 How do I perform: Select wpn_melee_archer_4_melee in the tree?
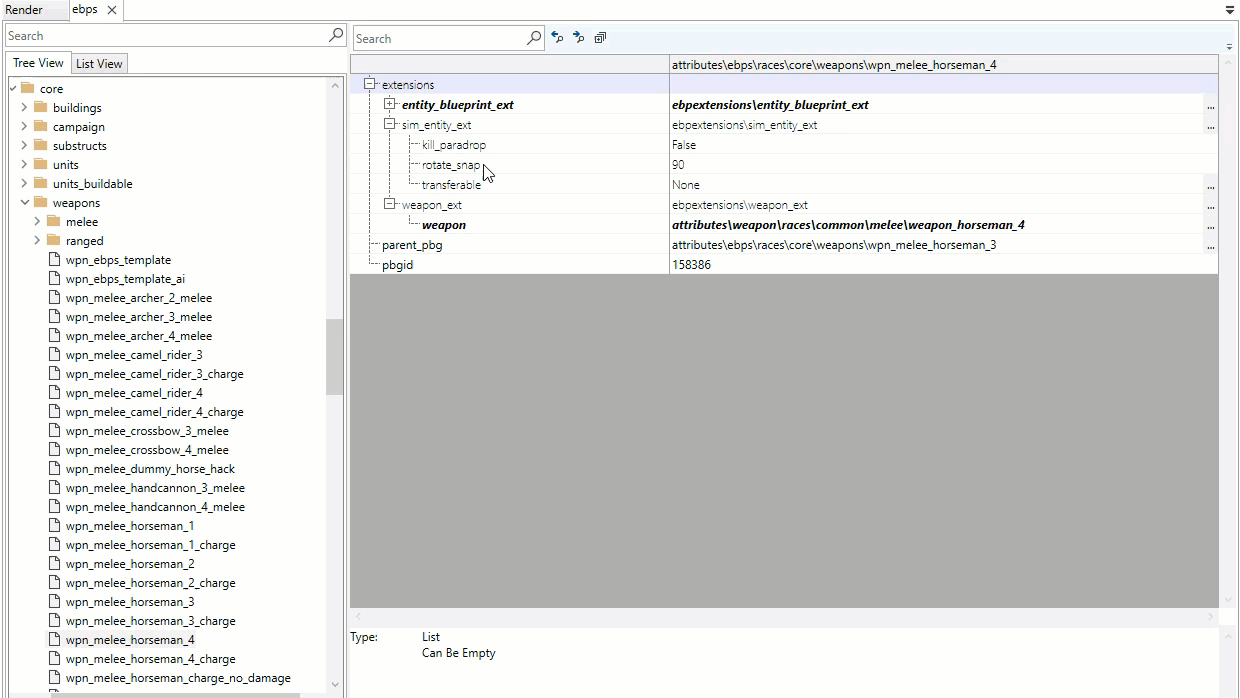click(139, 336)
